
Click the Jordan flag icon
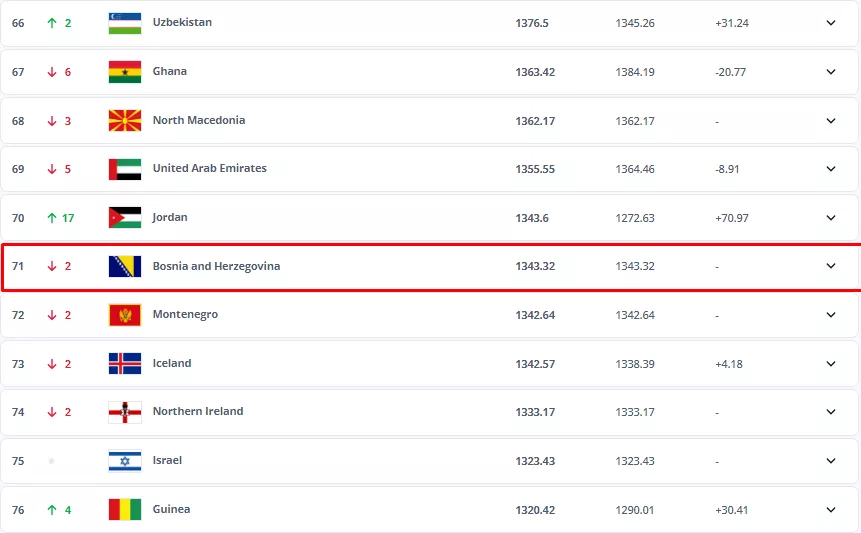pos(125,218)
